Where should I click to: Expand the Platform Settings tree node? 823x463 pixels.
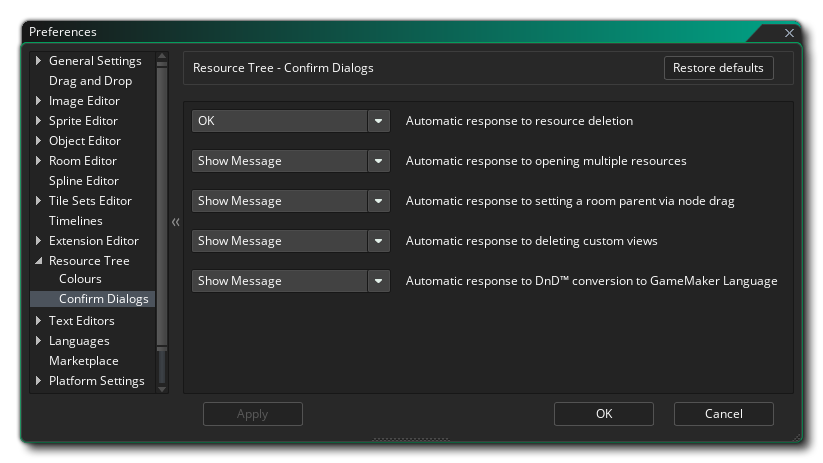(x=39, y=381)
